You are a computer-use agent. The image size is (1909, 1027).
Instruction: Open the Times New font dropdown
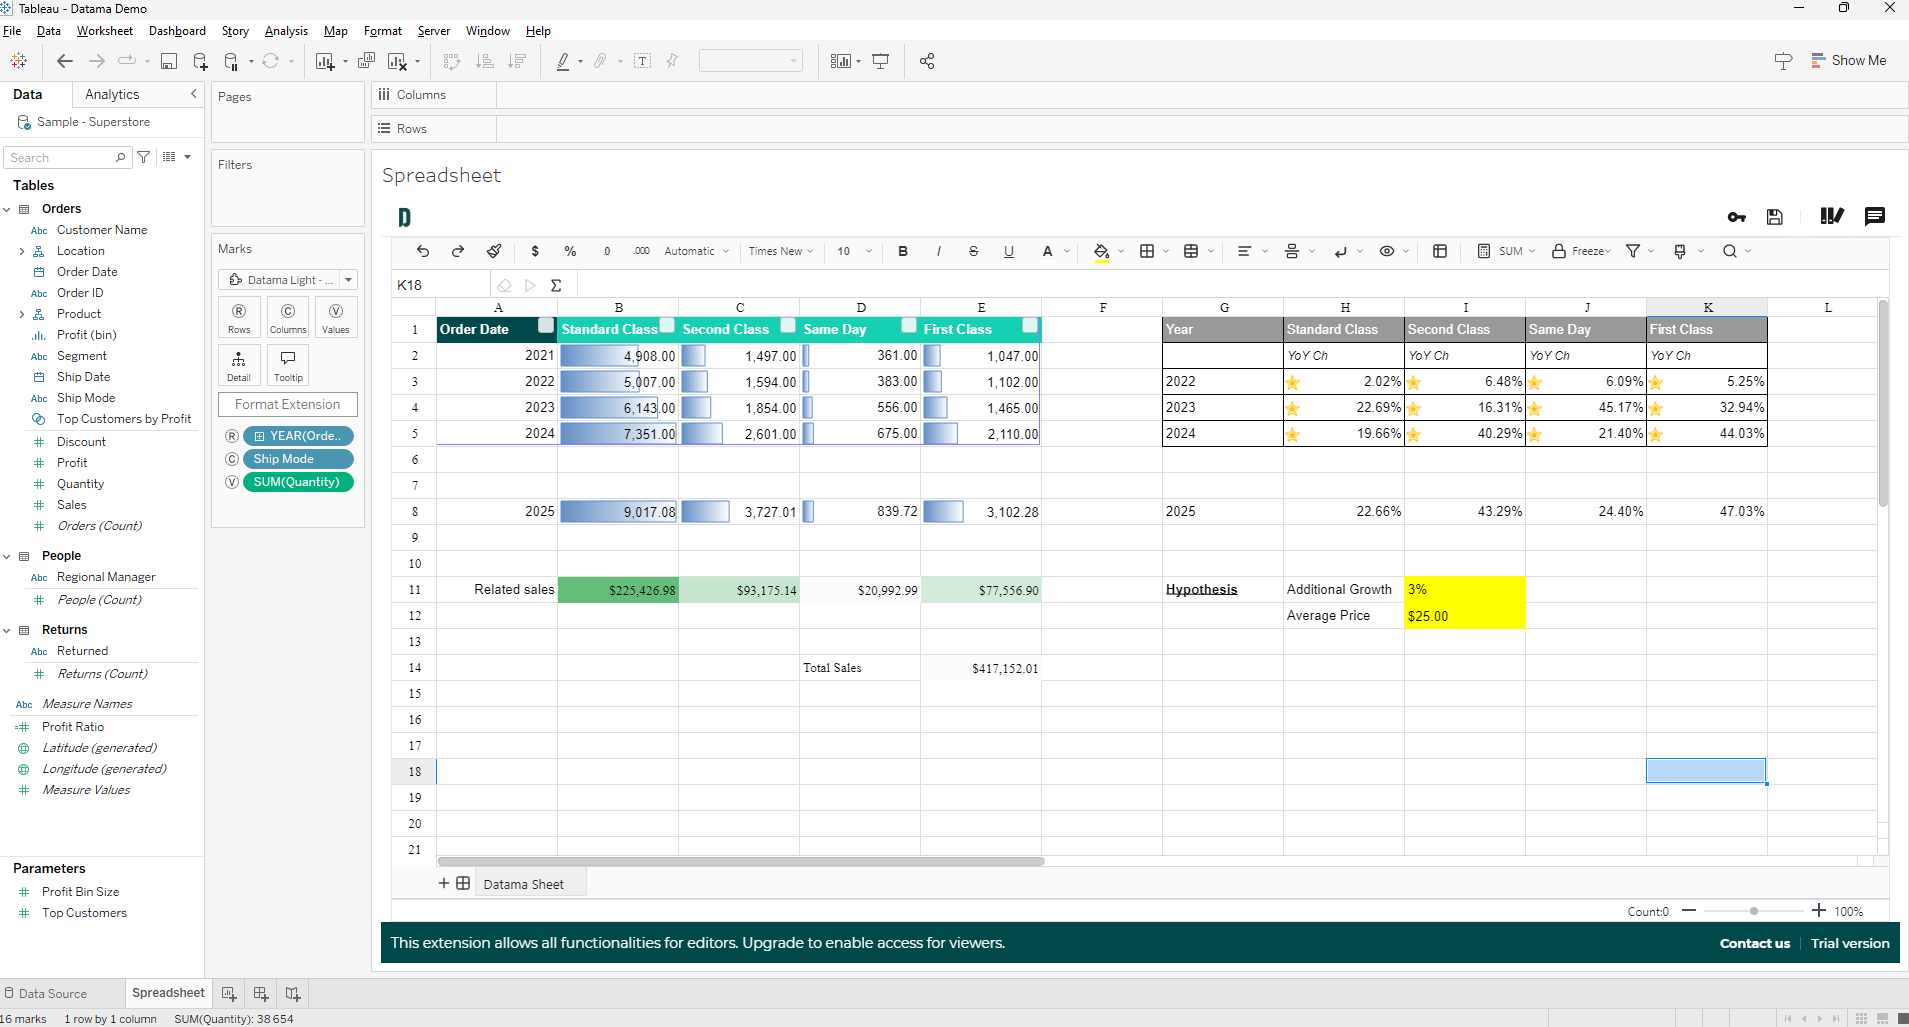pos(781,251)
